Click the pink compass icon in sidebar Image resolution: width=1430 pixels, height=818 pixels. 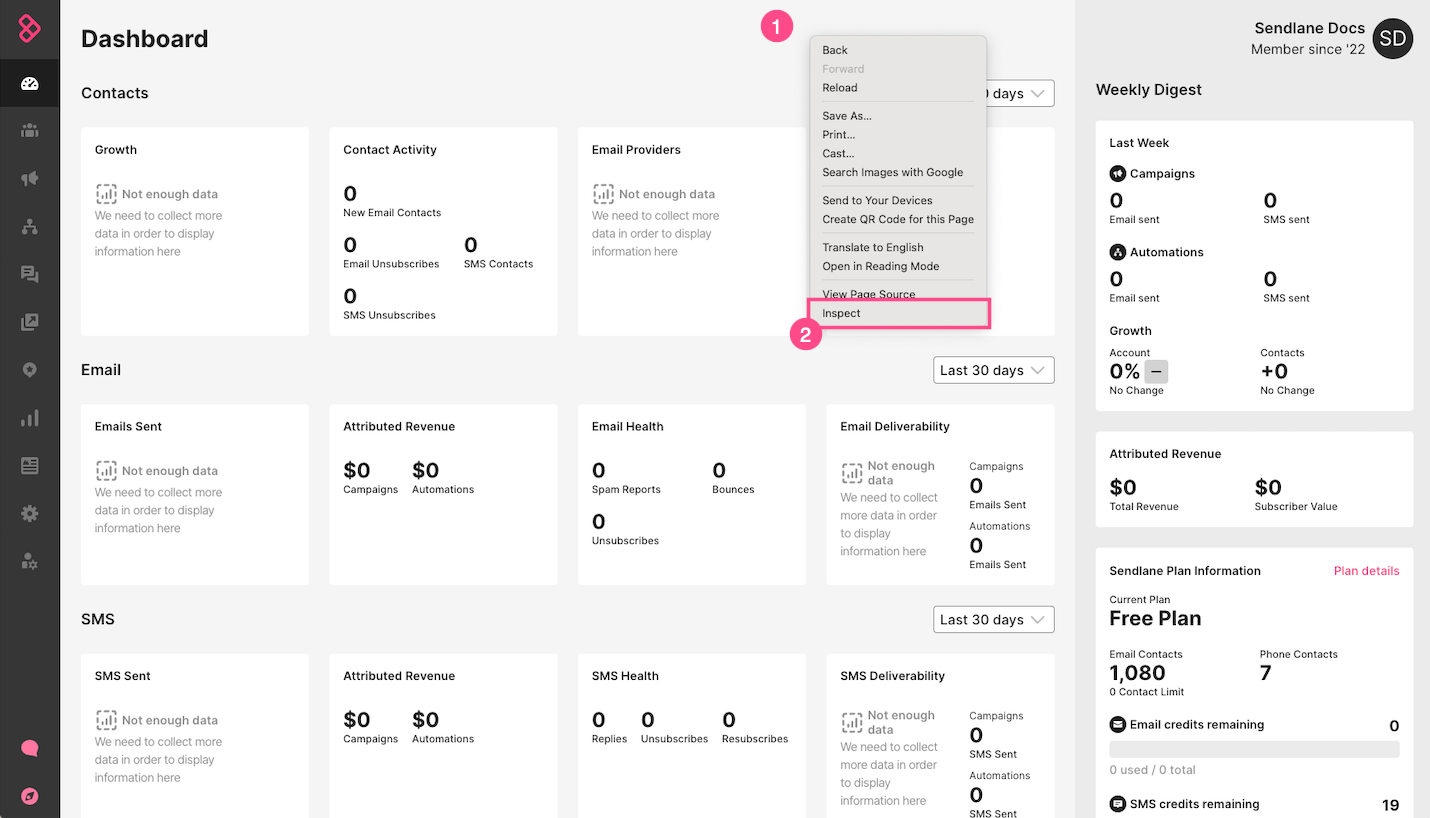[30, 796]
